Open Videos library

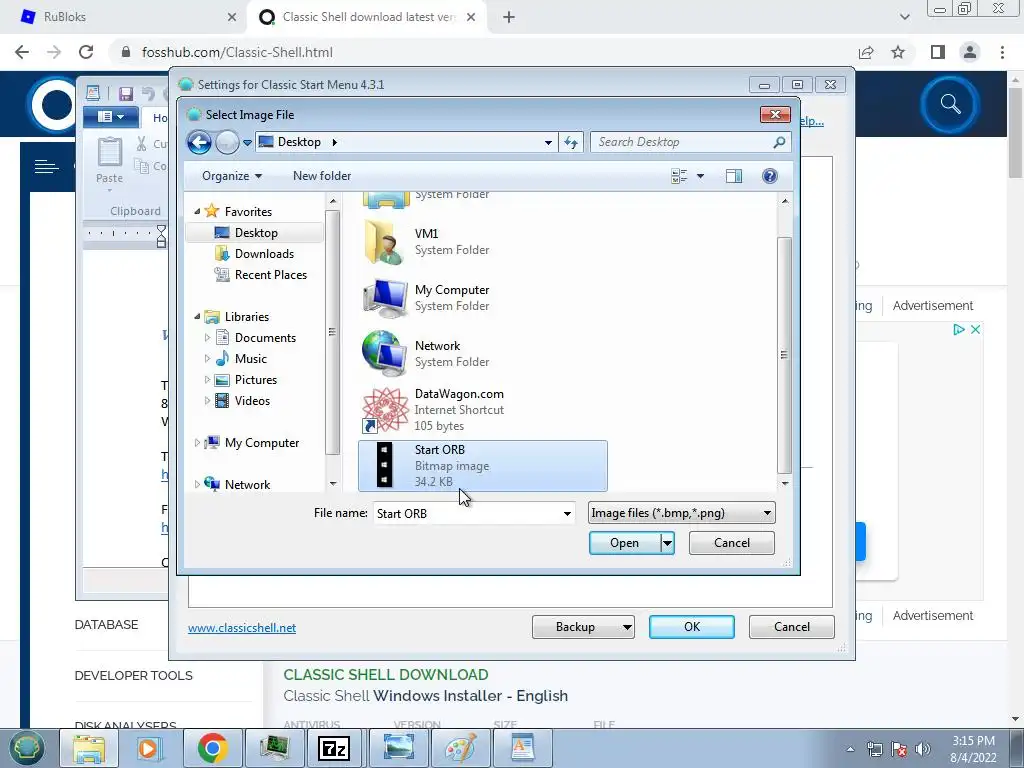252,400
